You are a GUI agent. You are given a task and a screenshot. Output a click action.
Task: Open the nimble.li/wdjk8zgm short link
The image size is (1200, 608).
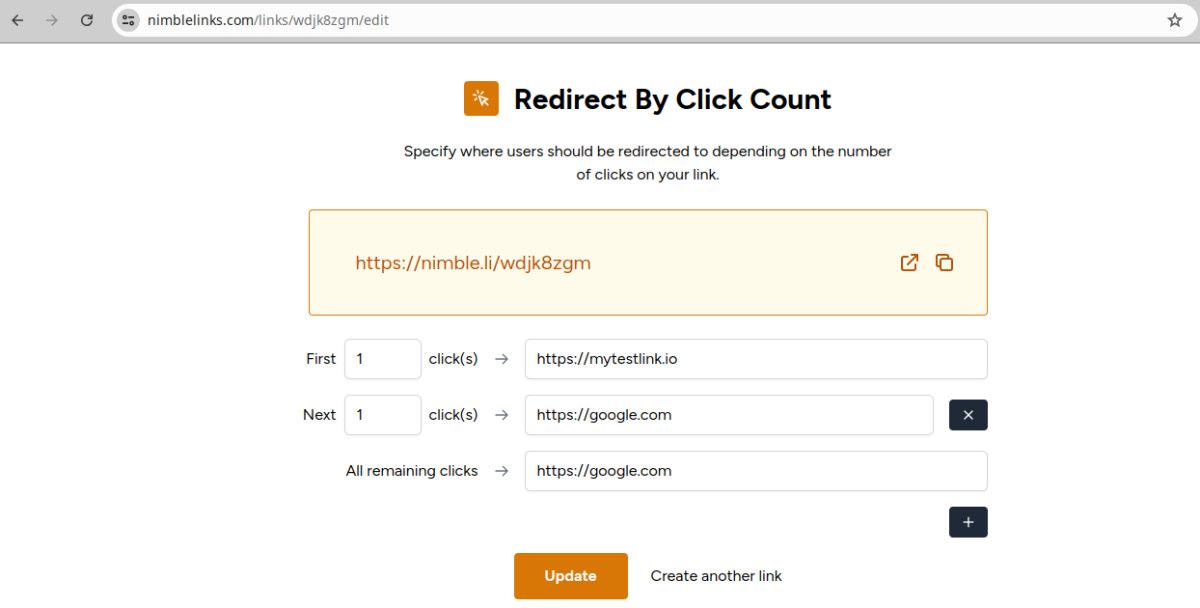pos(473,263)
